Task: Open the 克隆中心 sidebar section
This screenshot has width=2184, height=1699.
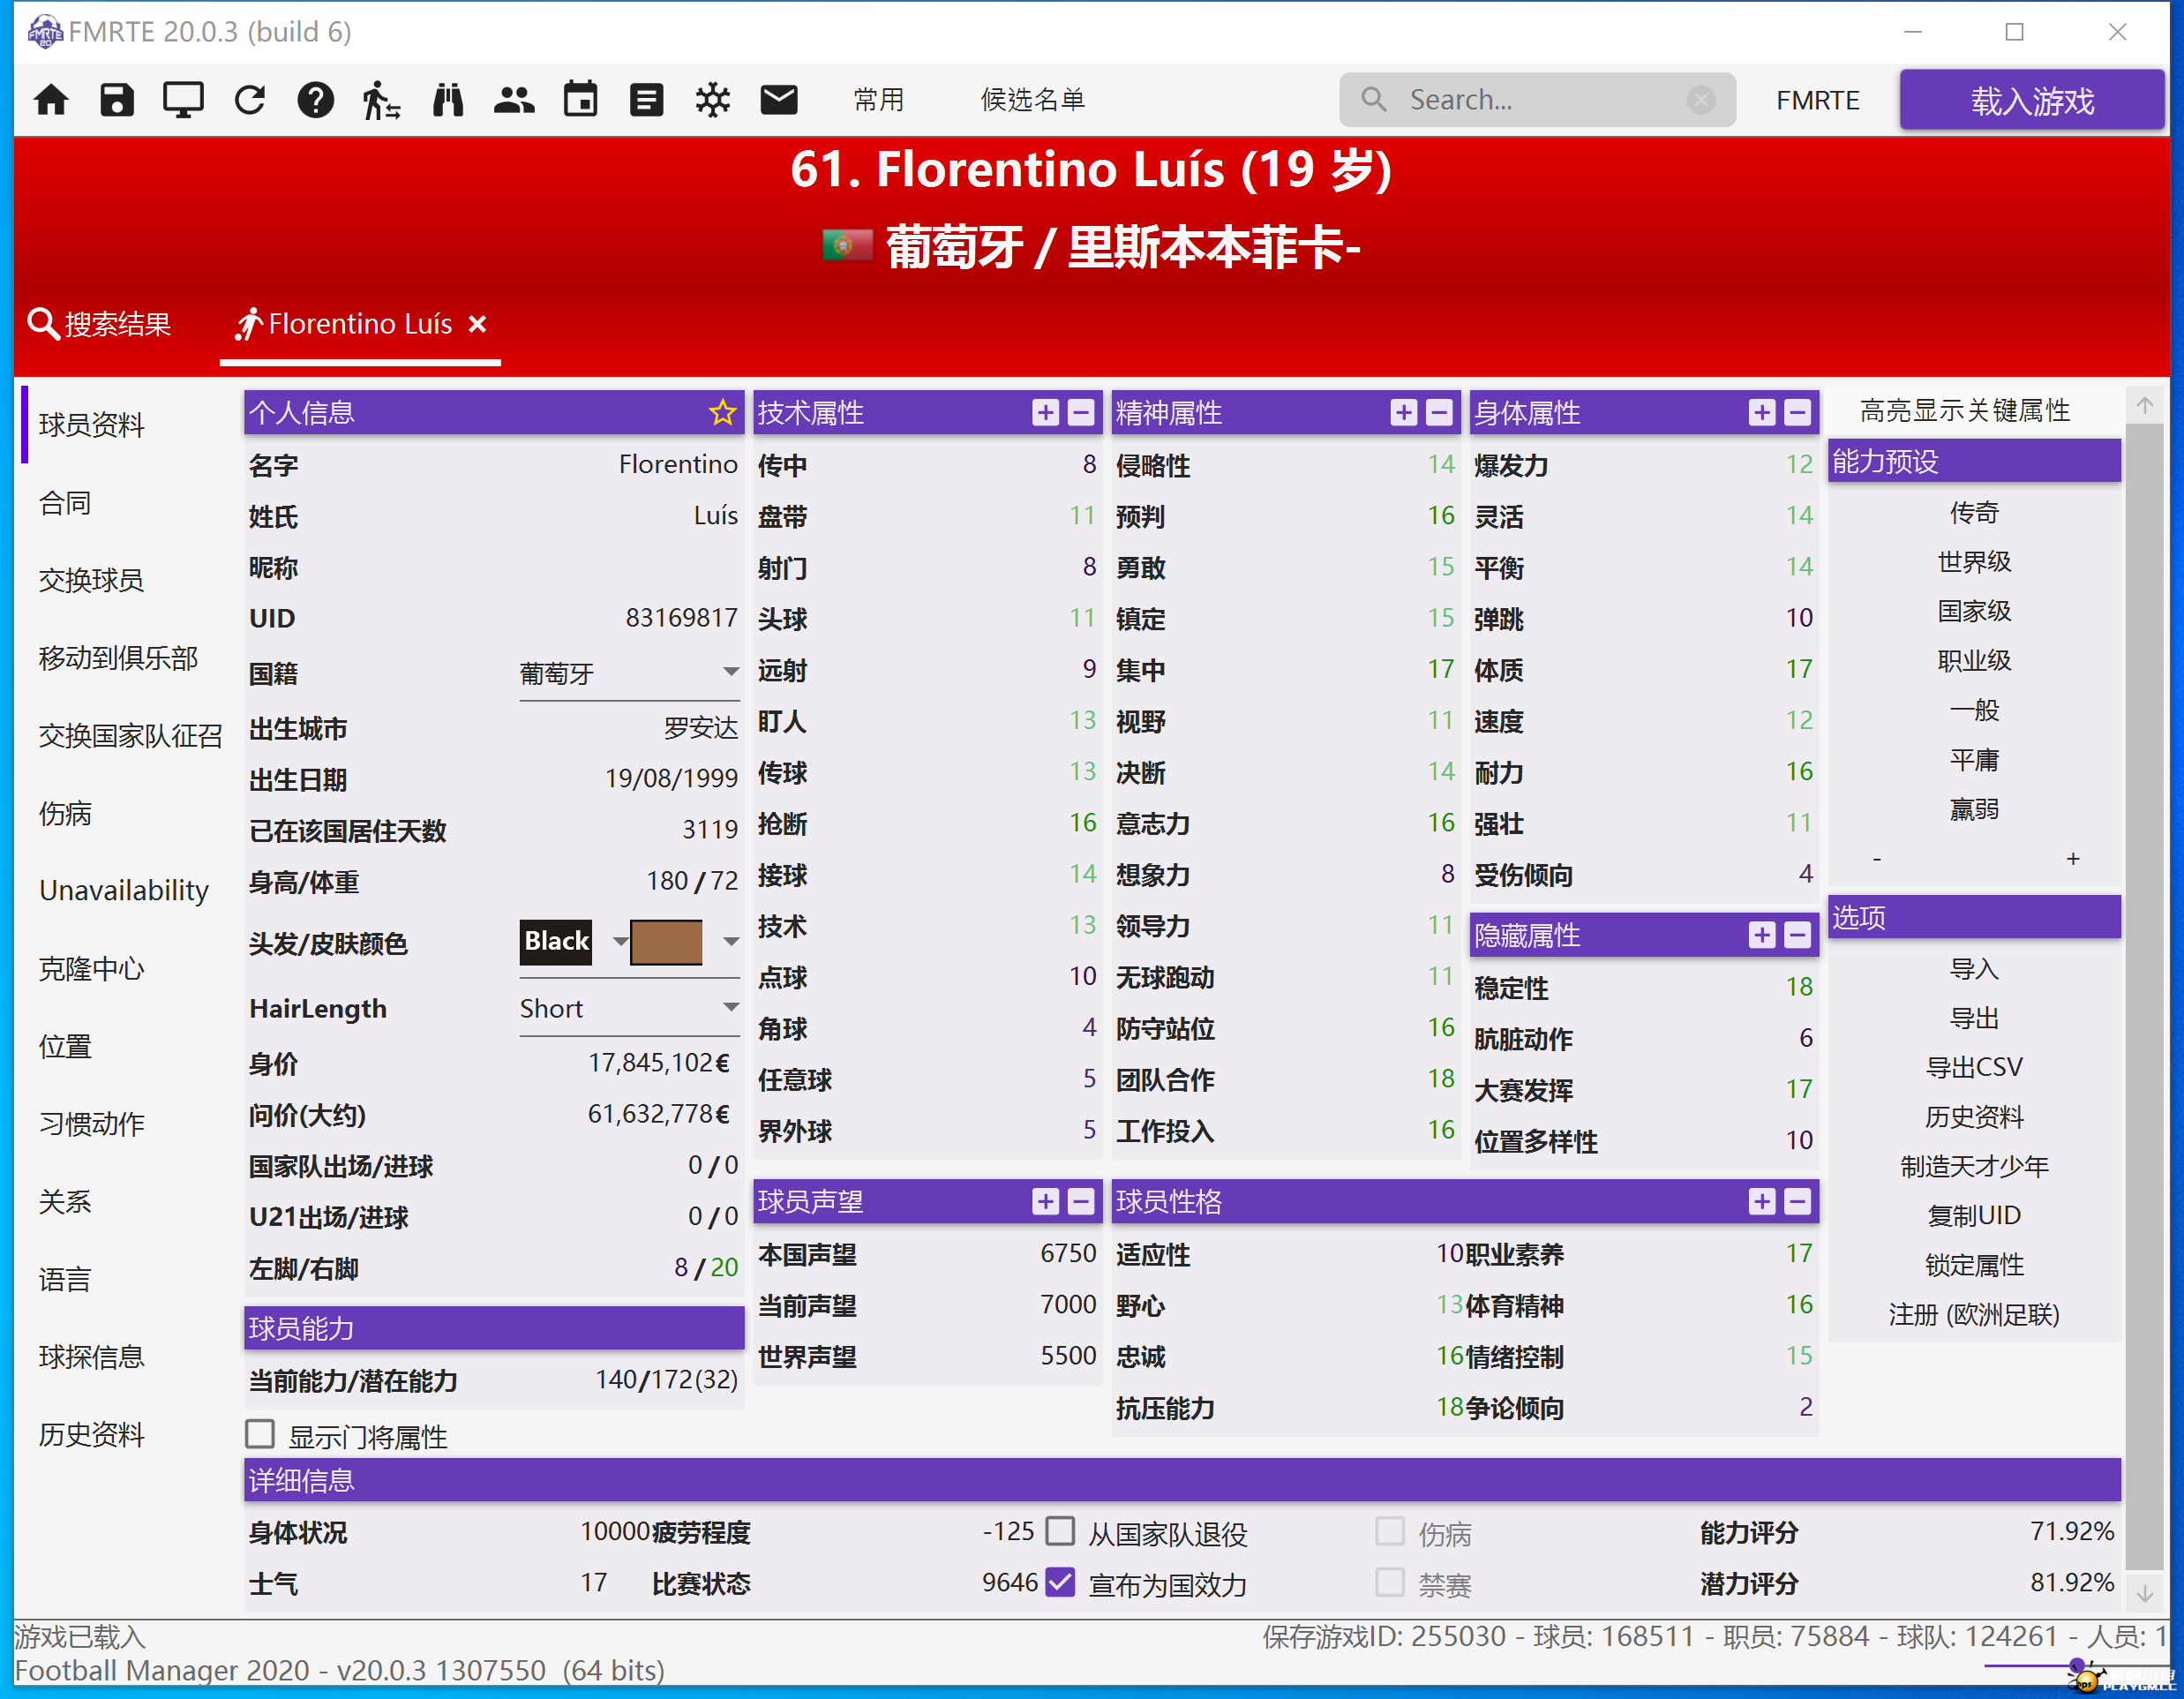Action: tap(91, 968)
